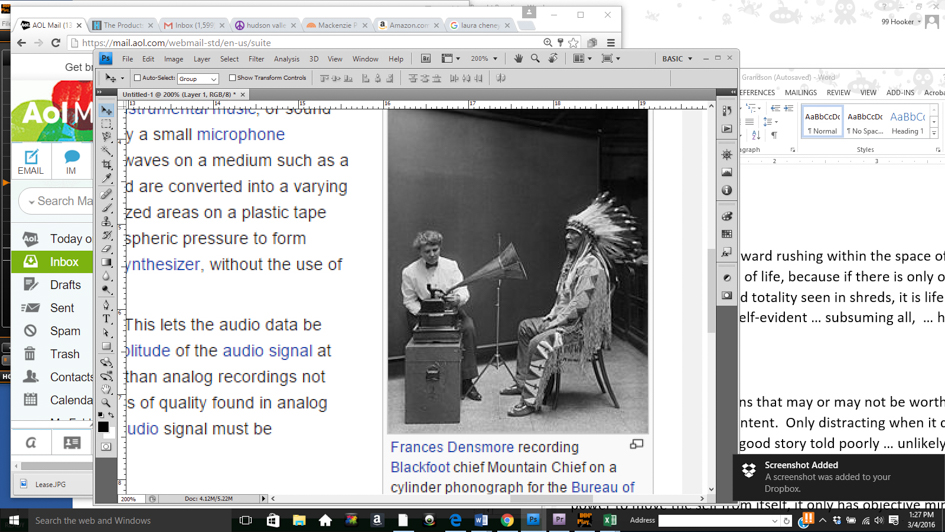Select the Move tool in Photoshop toolbox

[x=106, y=110]
